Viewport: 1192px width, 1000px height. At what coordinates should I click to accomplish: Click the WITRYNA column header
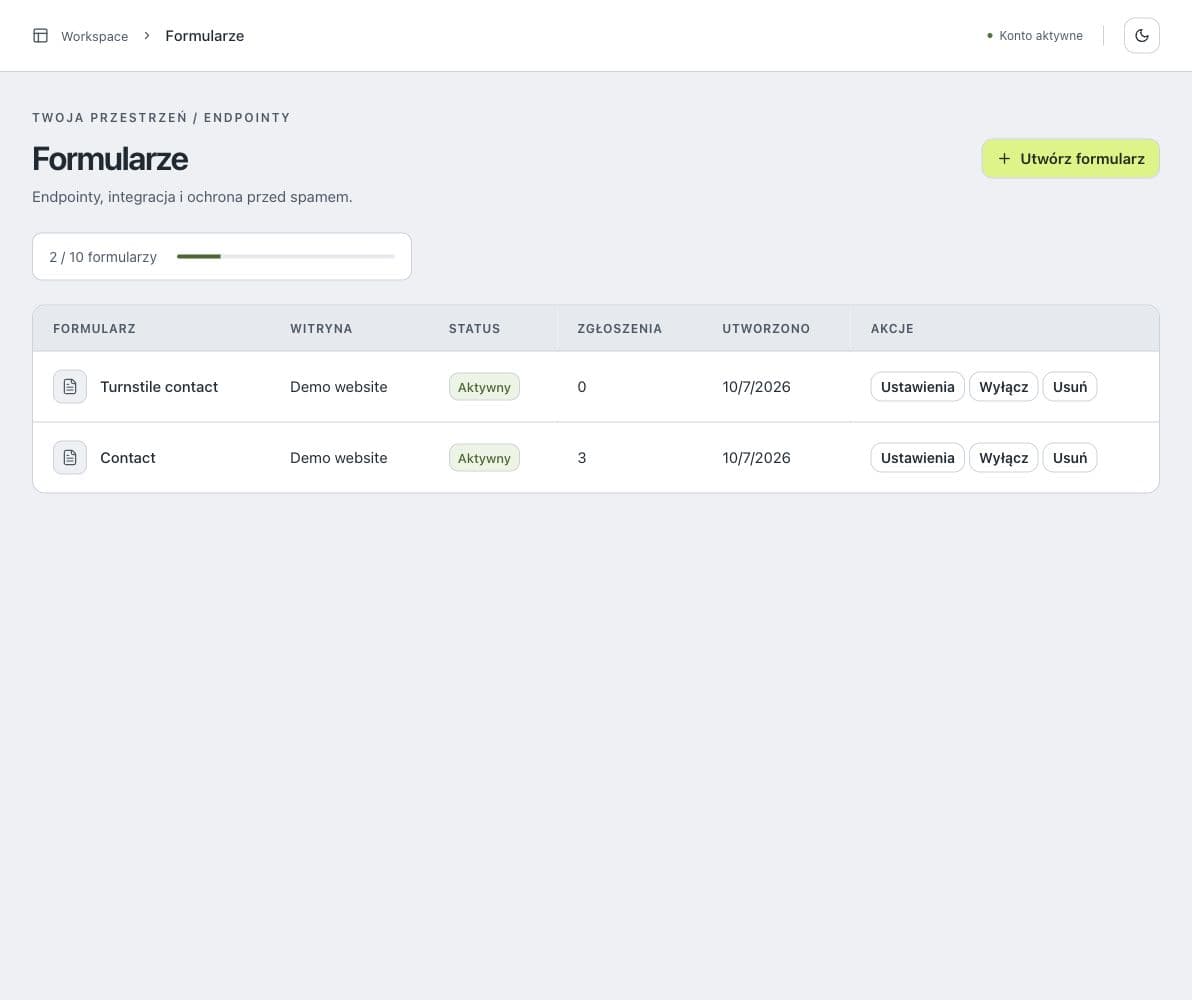pos(321,329)
